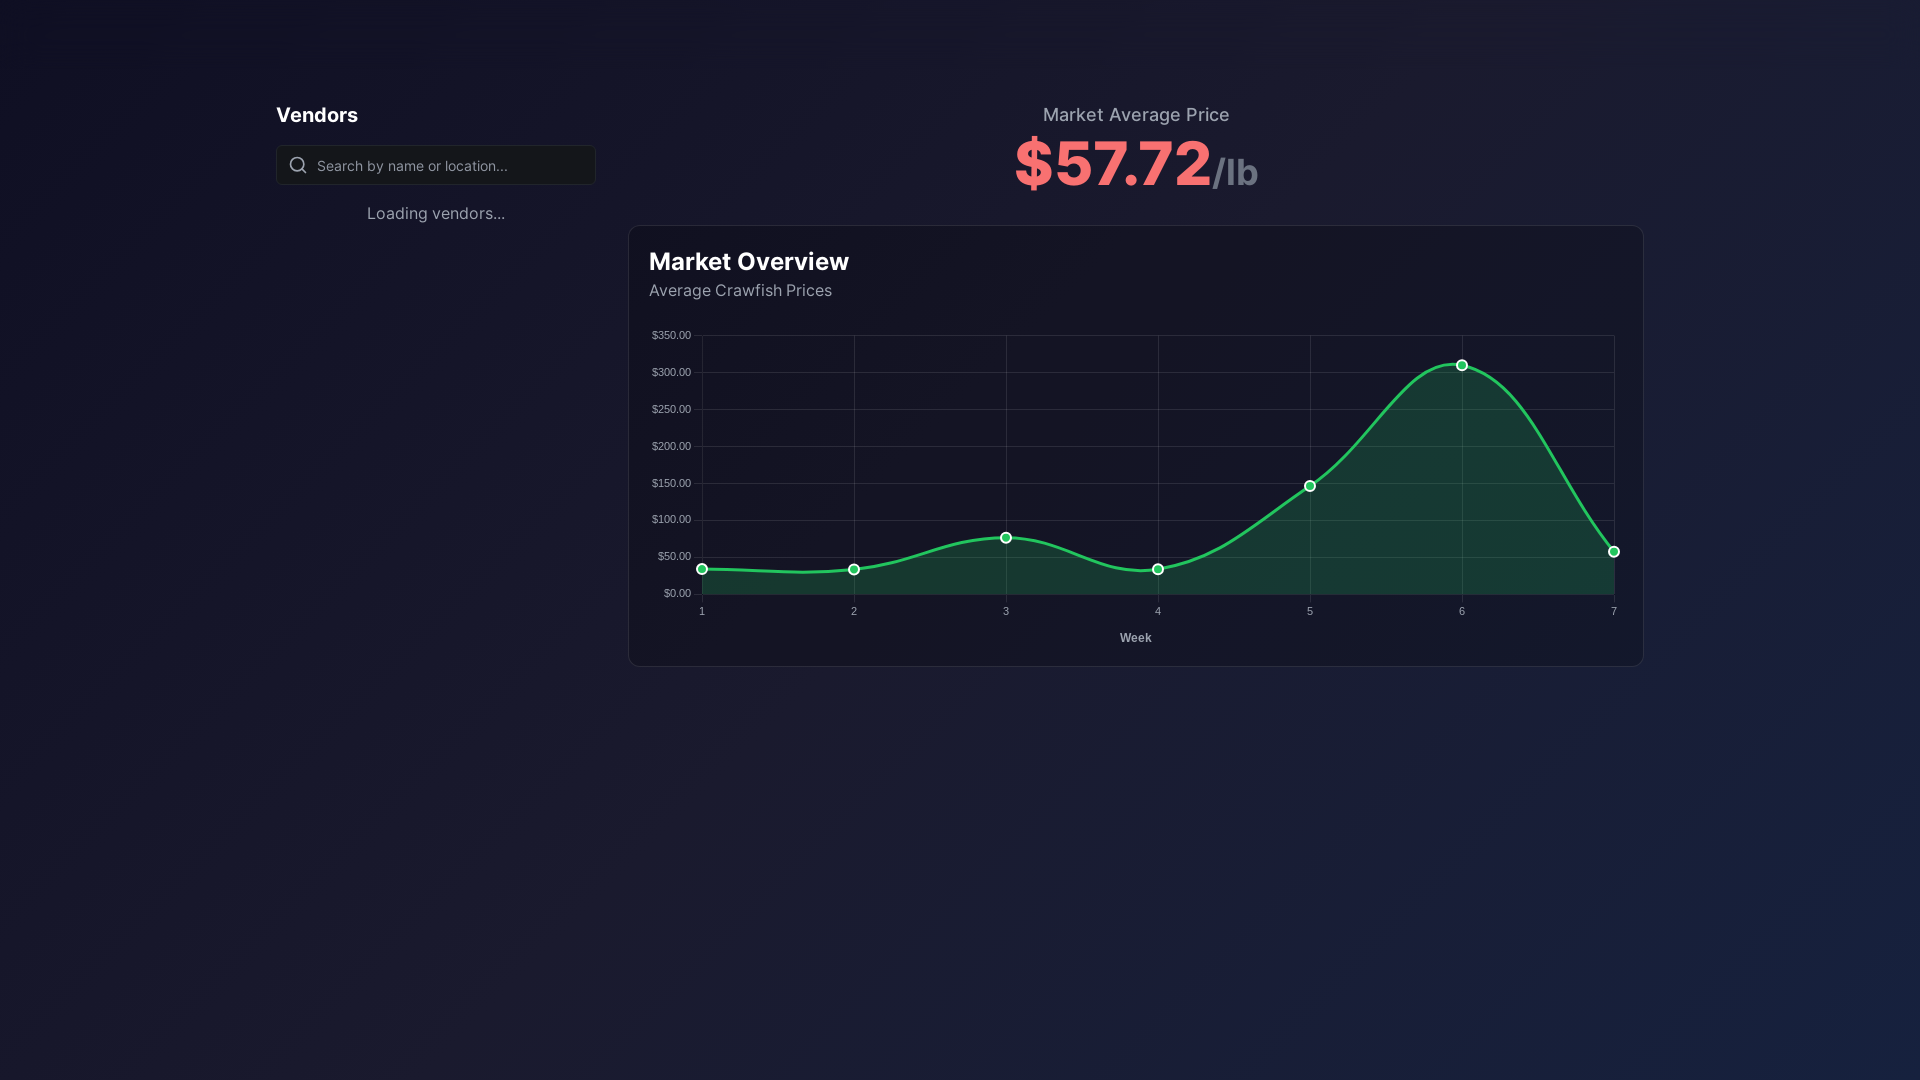The image size is (1920, 1080).
Task: Click the $57.72 price value
Action: click(x=1113, y=163)
